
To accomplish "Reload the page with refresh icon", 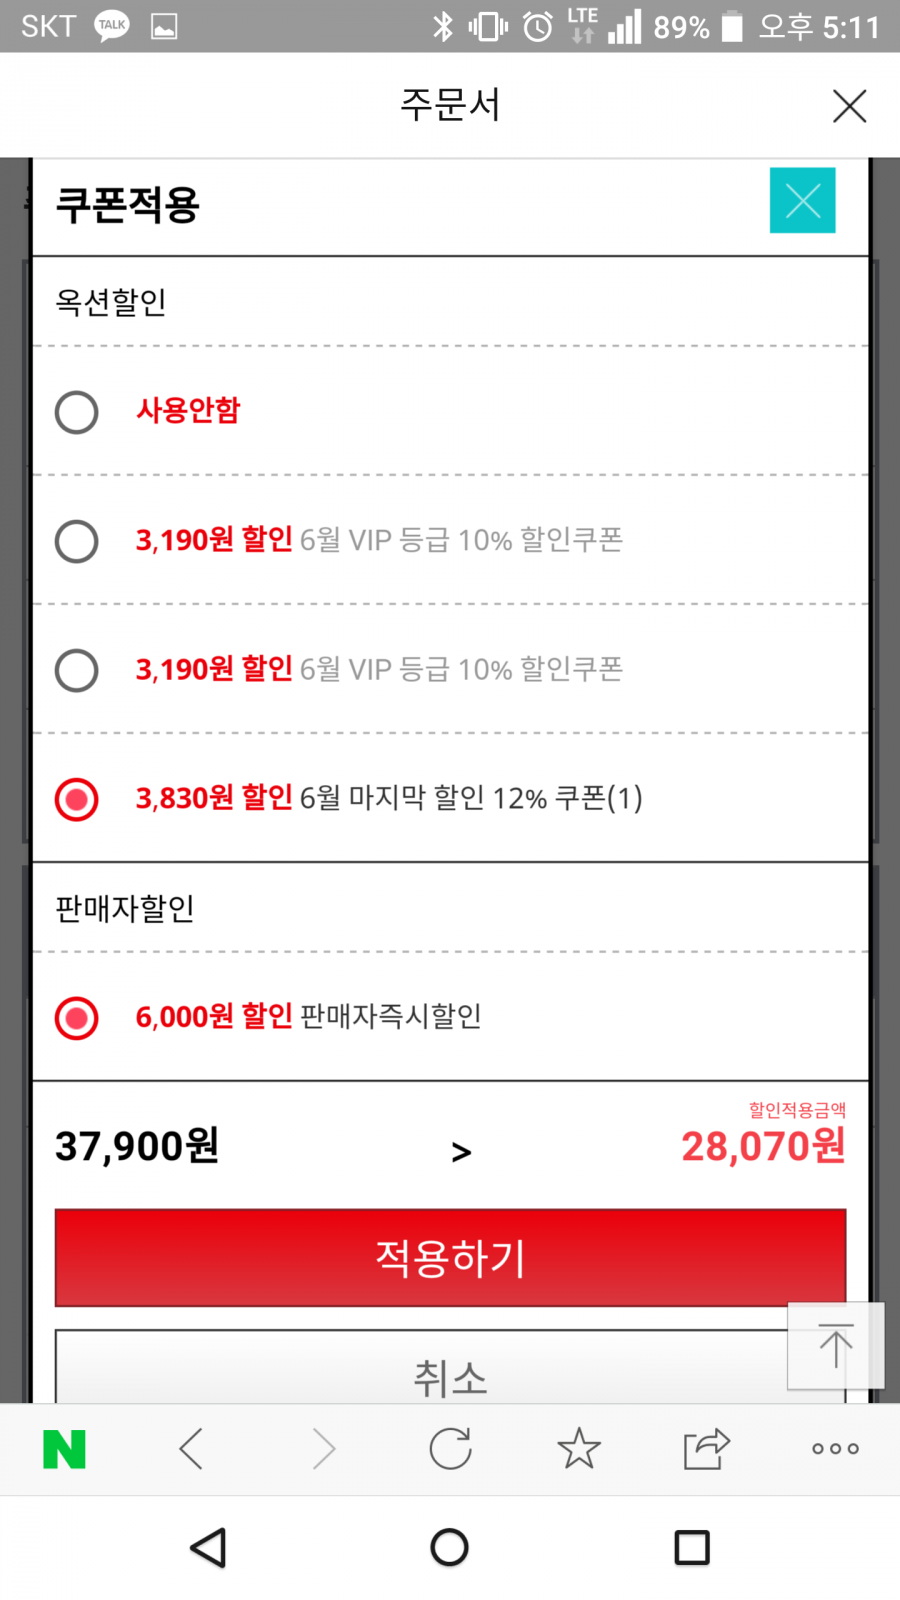I will (450, 1449).
